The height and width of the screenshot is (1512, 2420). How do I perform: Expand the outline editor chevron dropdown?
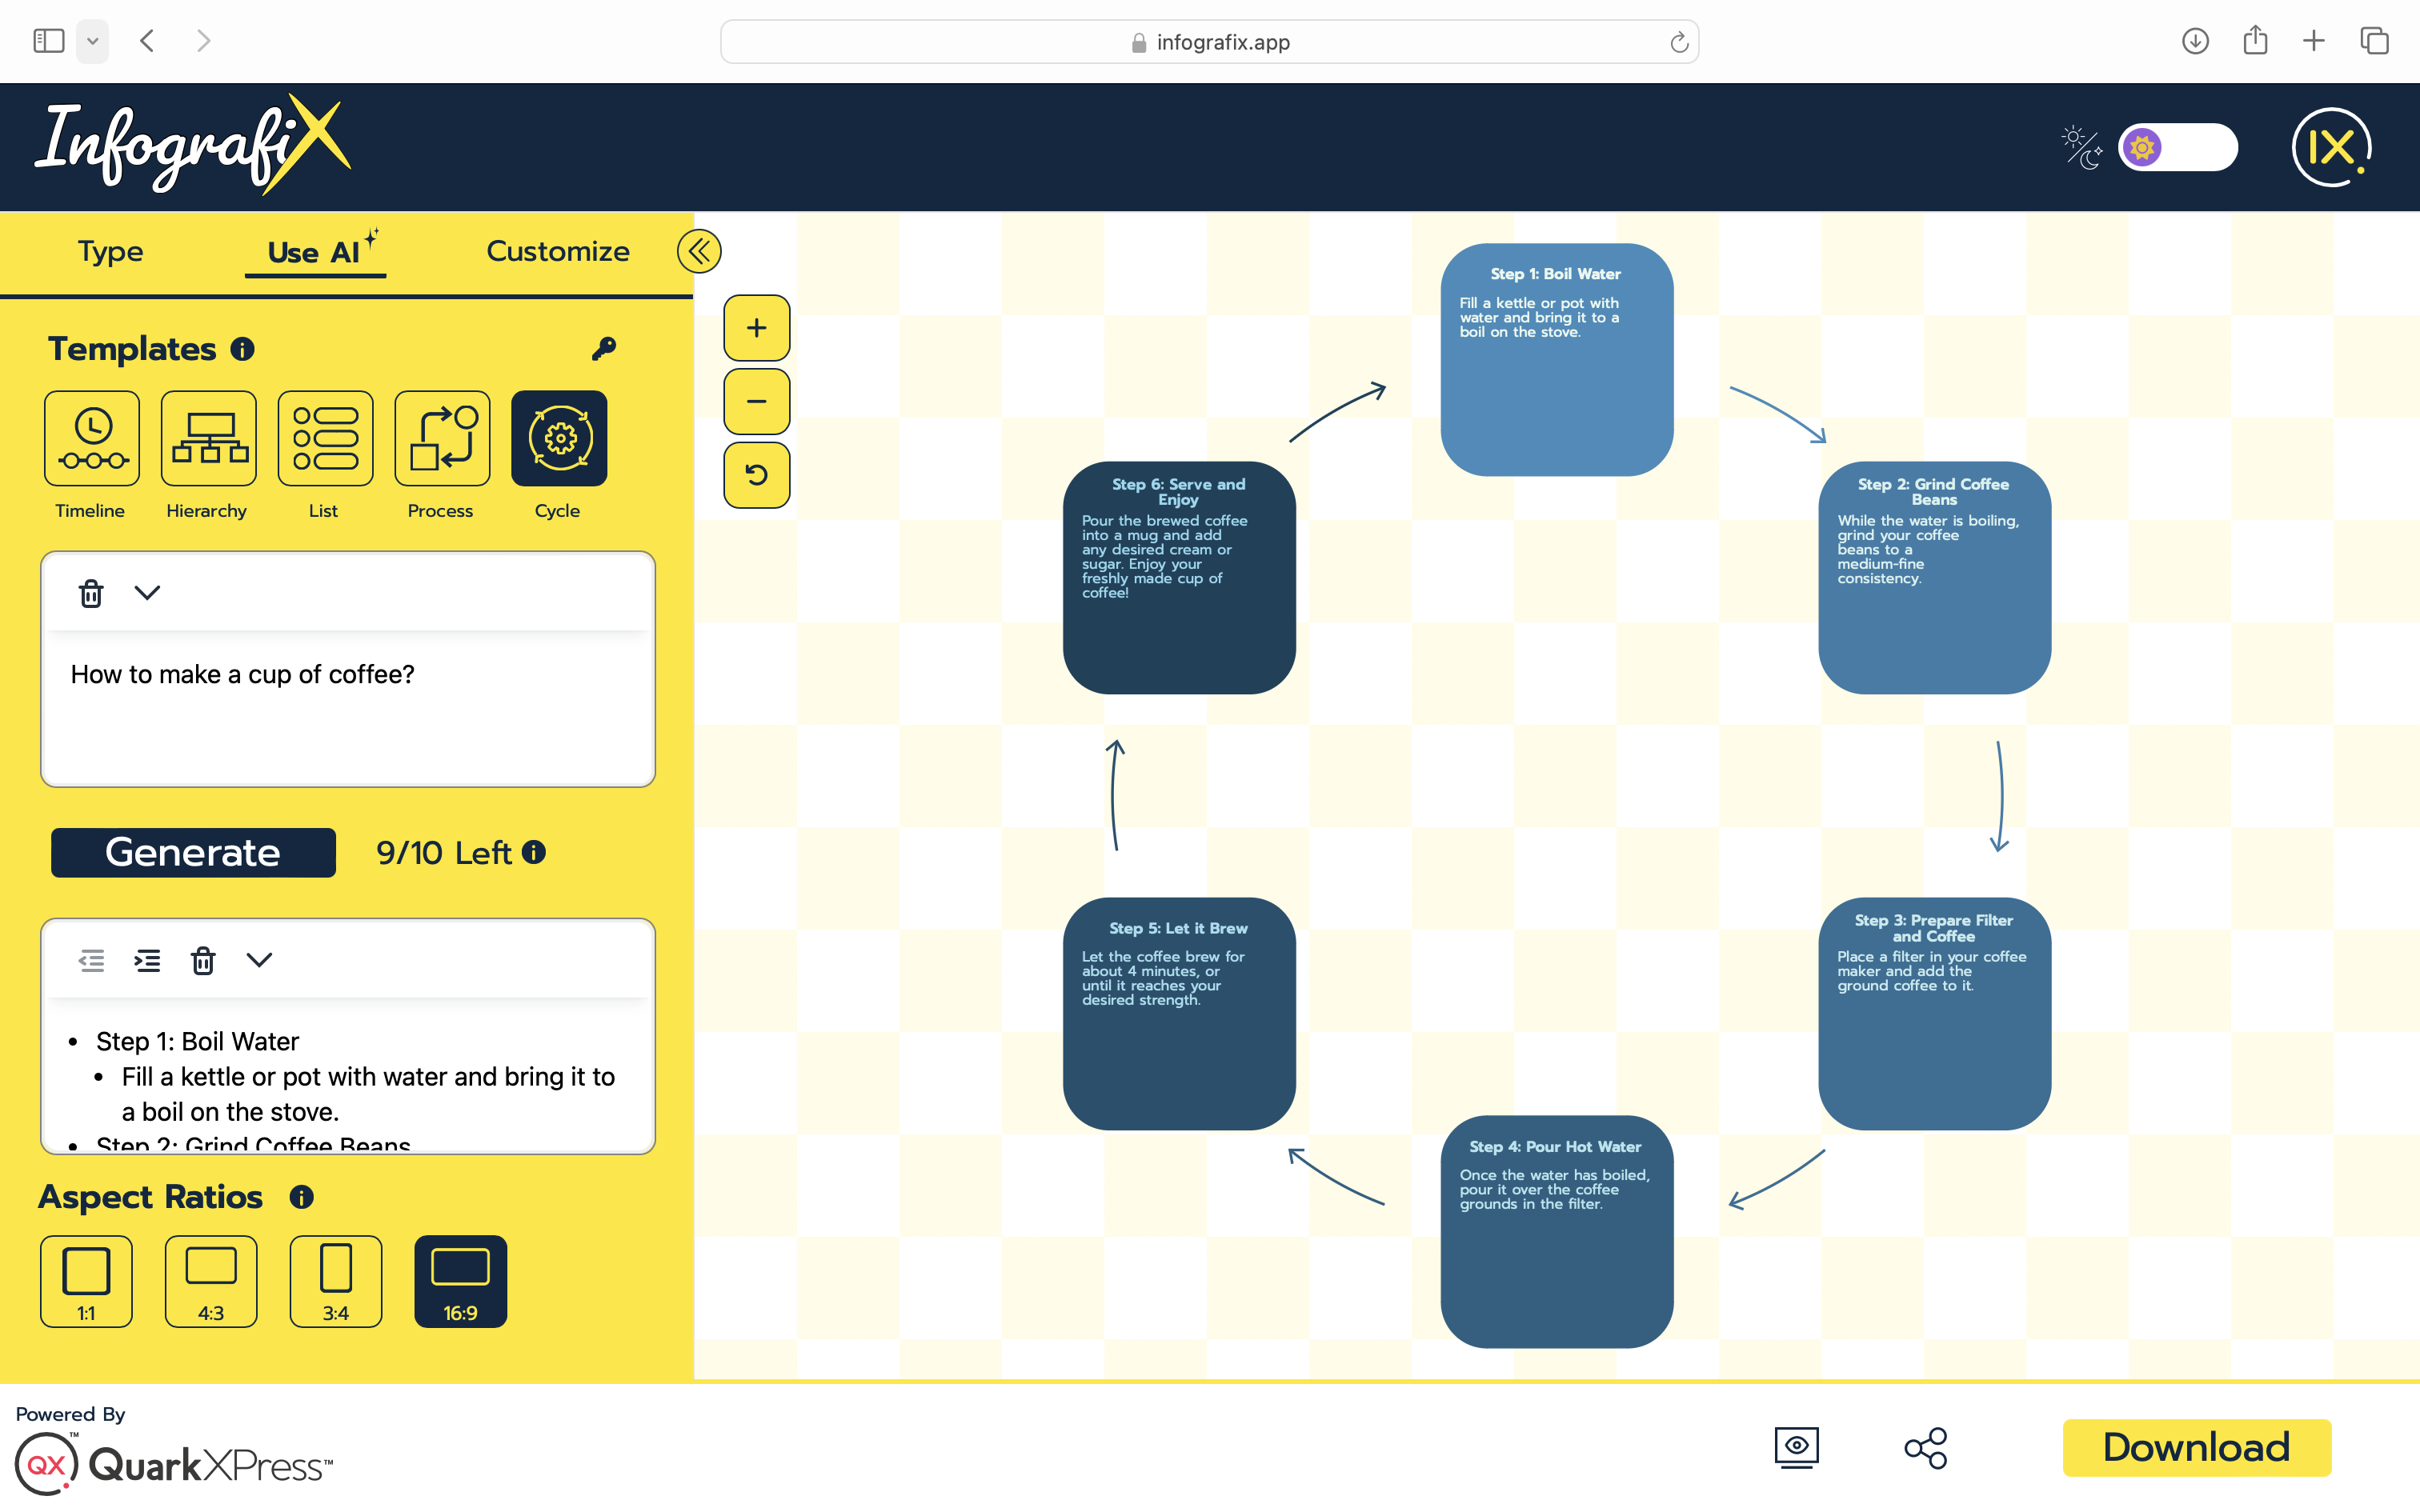[259, 960]
